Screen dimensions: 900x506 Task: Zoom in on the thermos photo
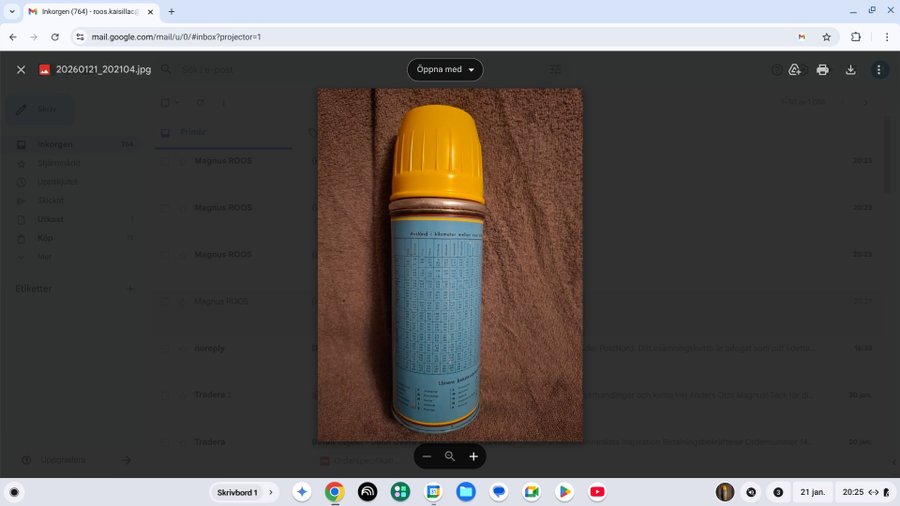(x=473, y=456)
